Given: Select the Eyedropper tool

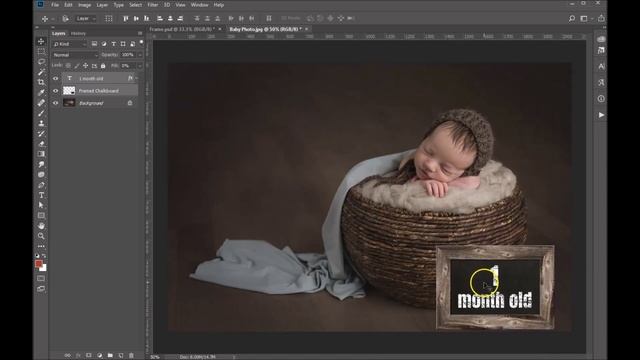Looking at the screenshot, I should point(41,92).
